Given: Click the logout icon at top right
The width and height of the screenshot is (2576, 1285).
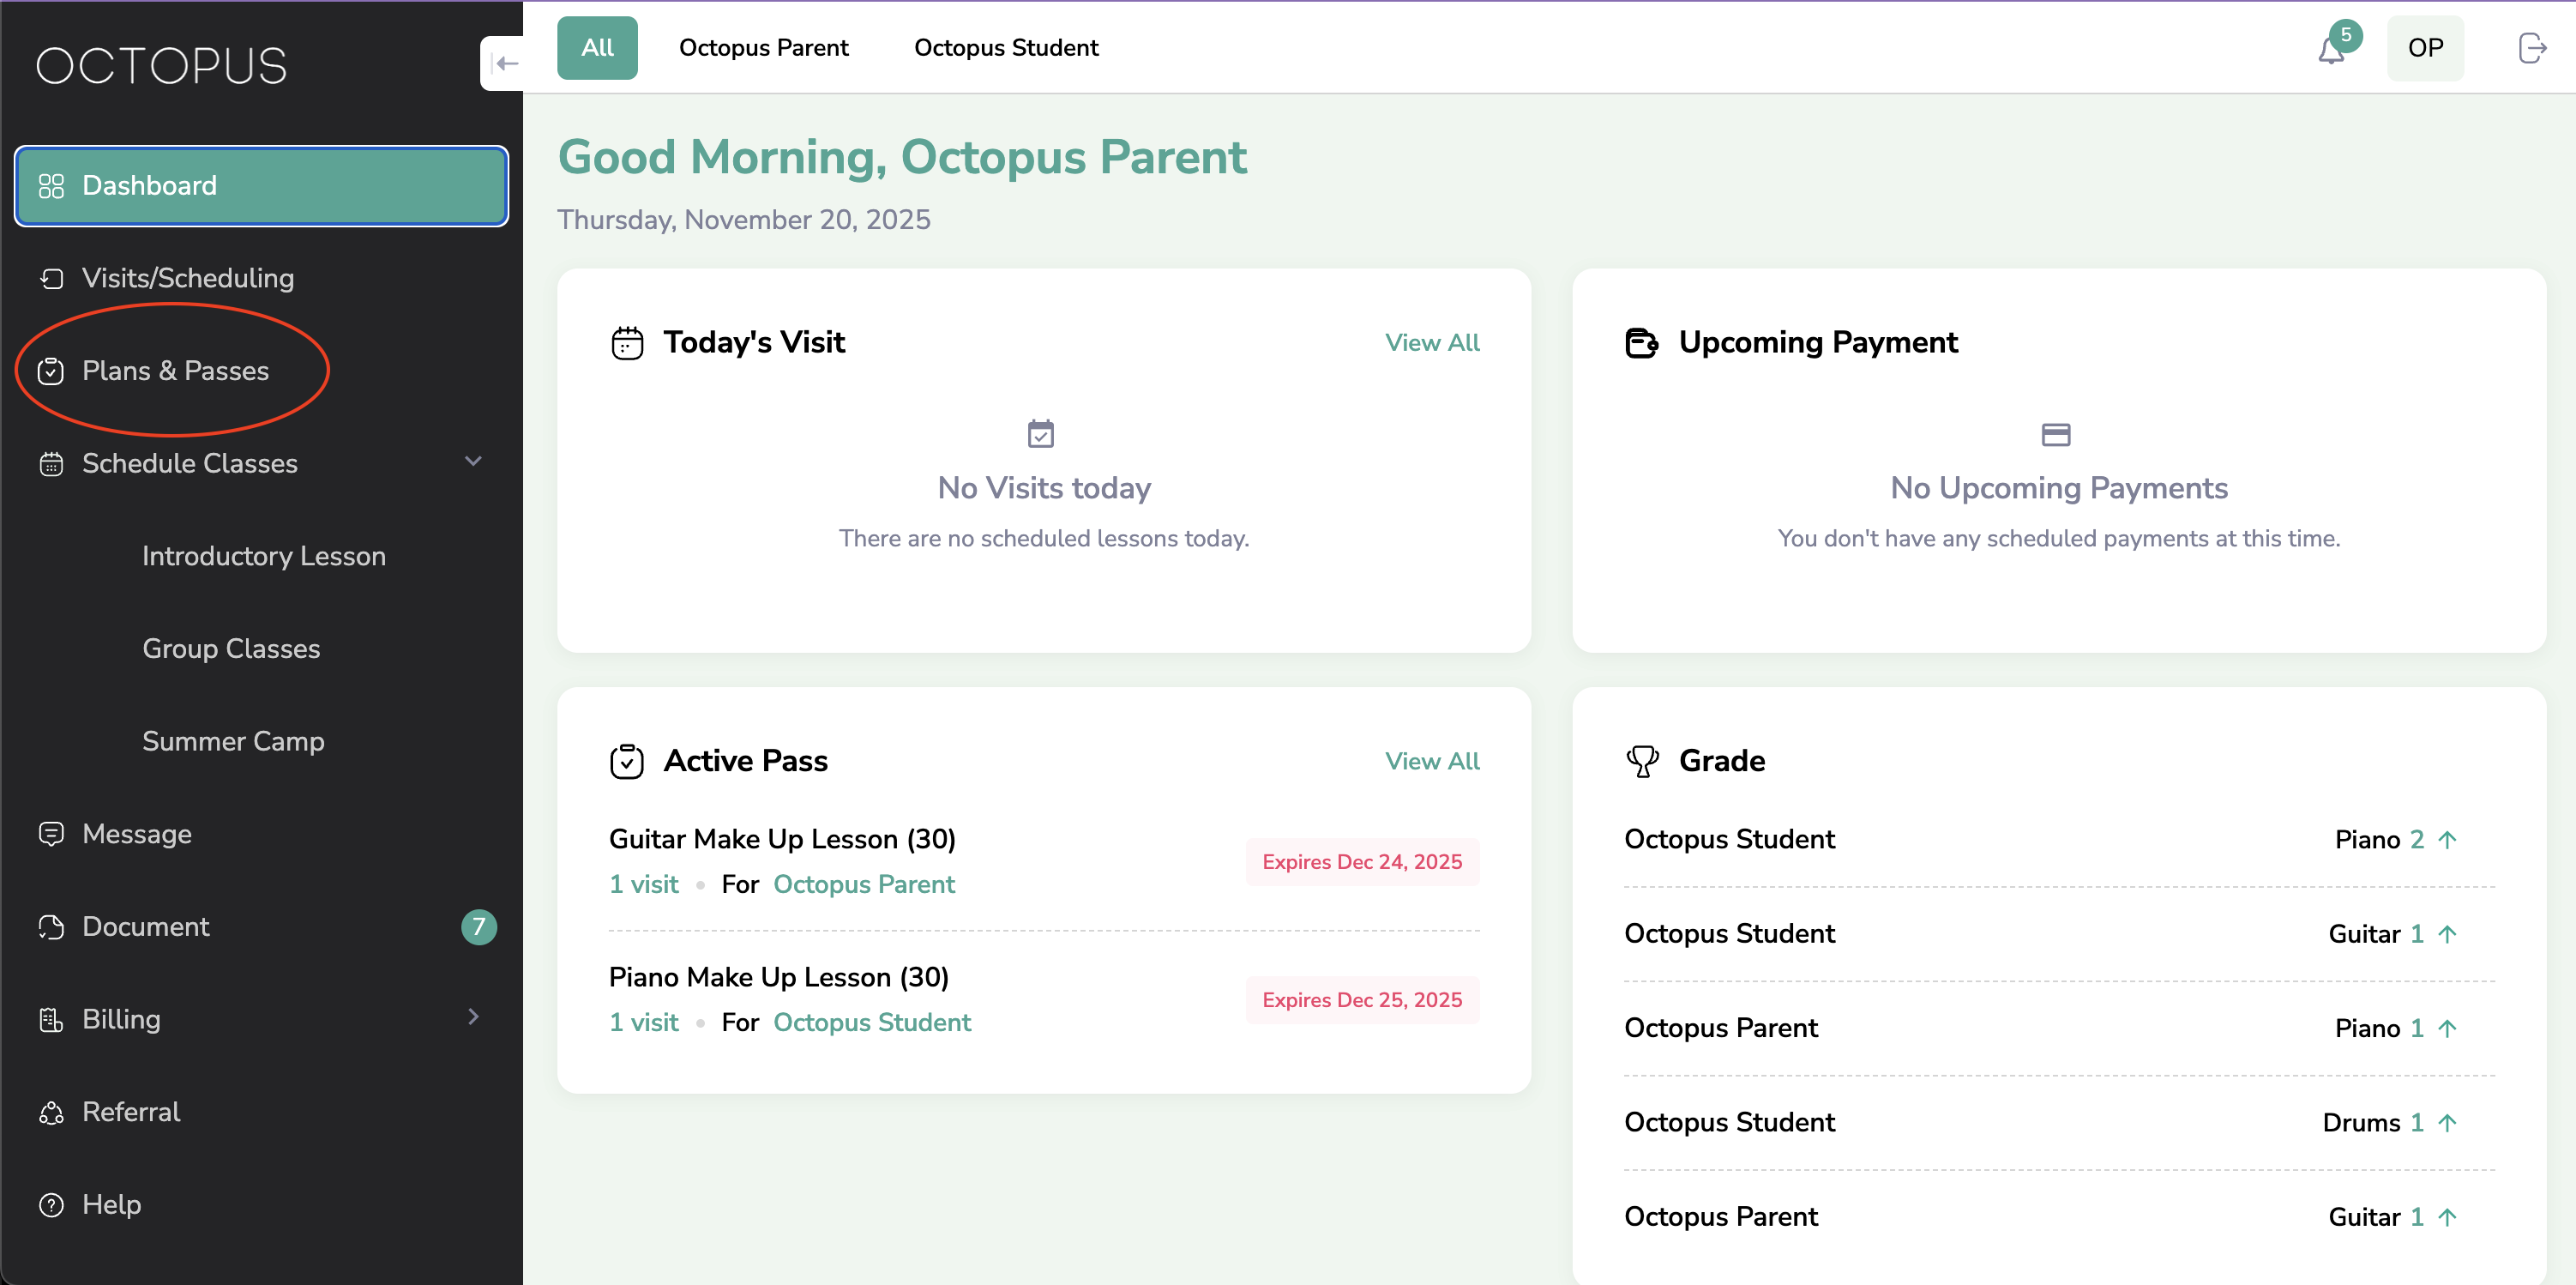Looking at the screenshot, I should coord(2531,47).
